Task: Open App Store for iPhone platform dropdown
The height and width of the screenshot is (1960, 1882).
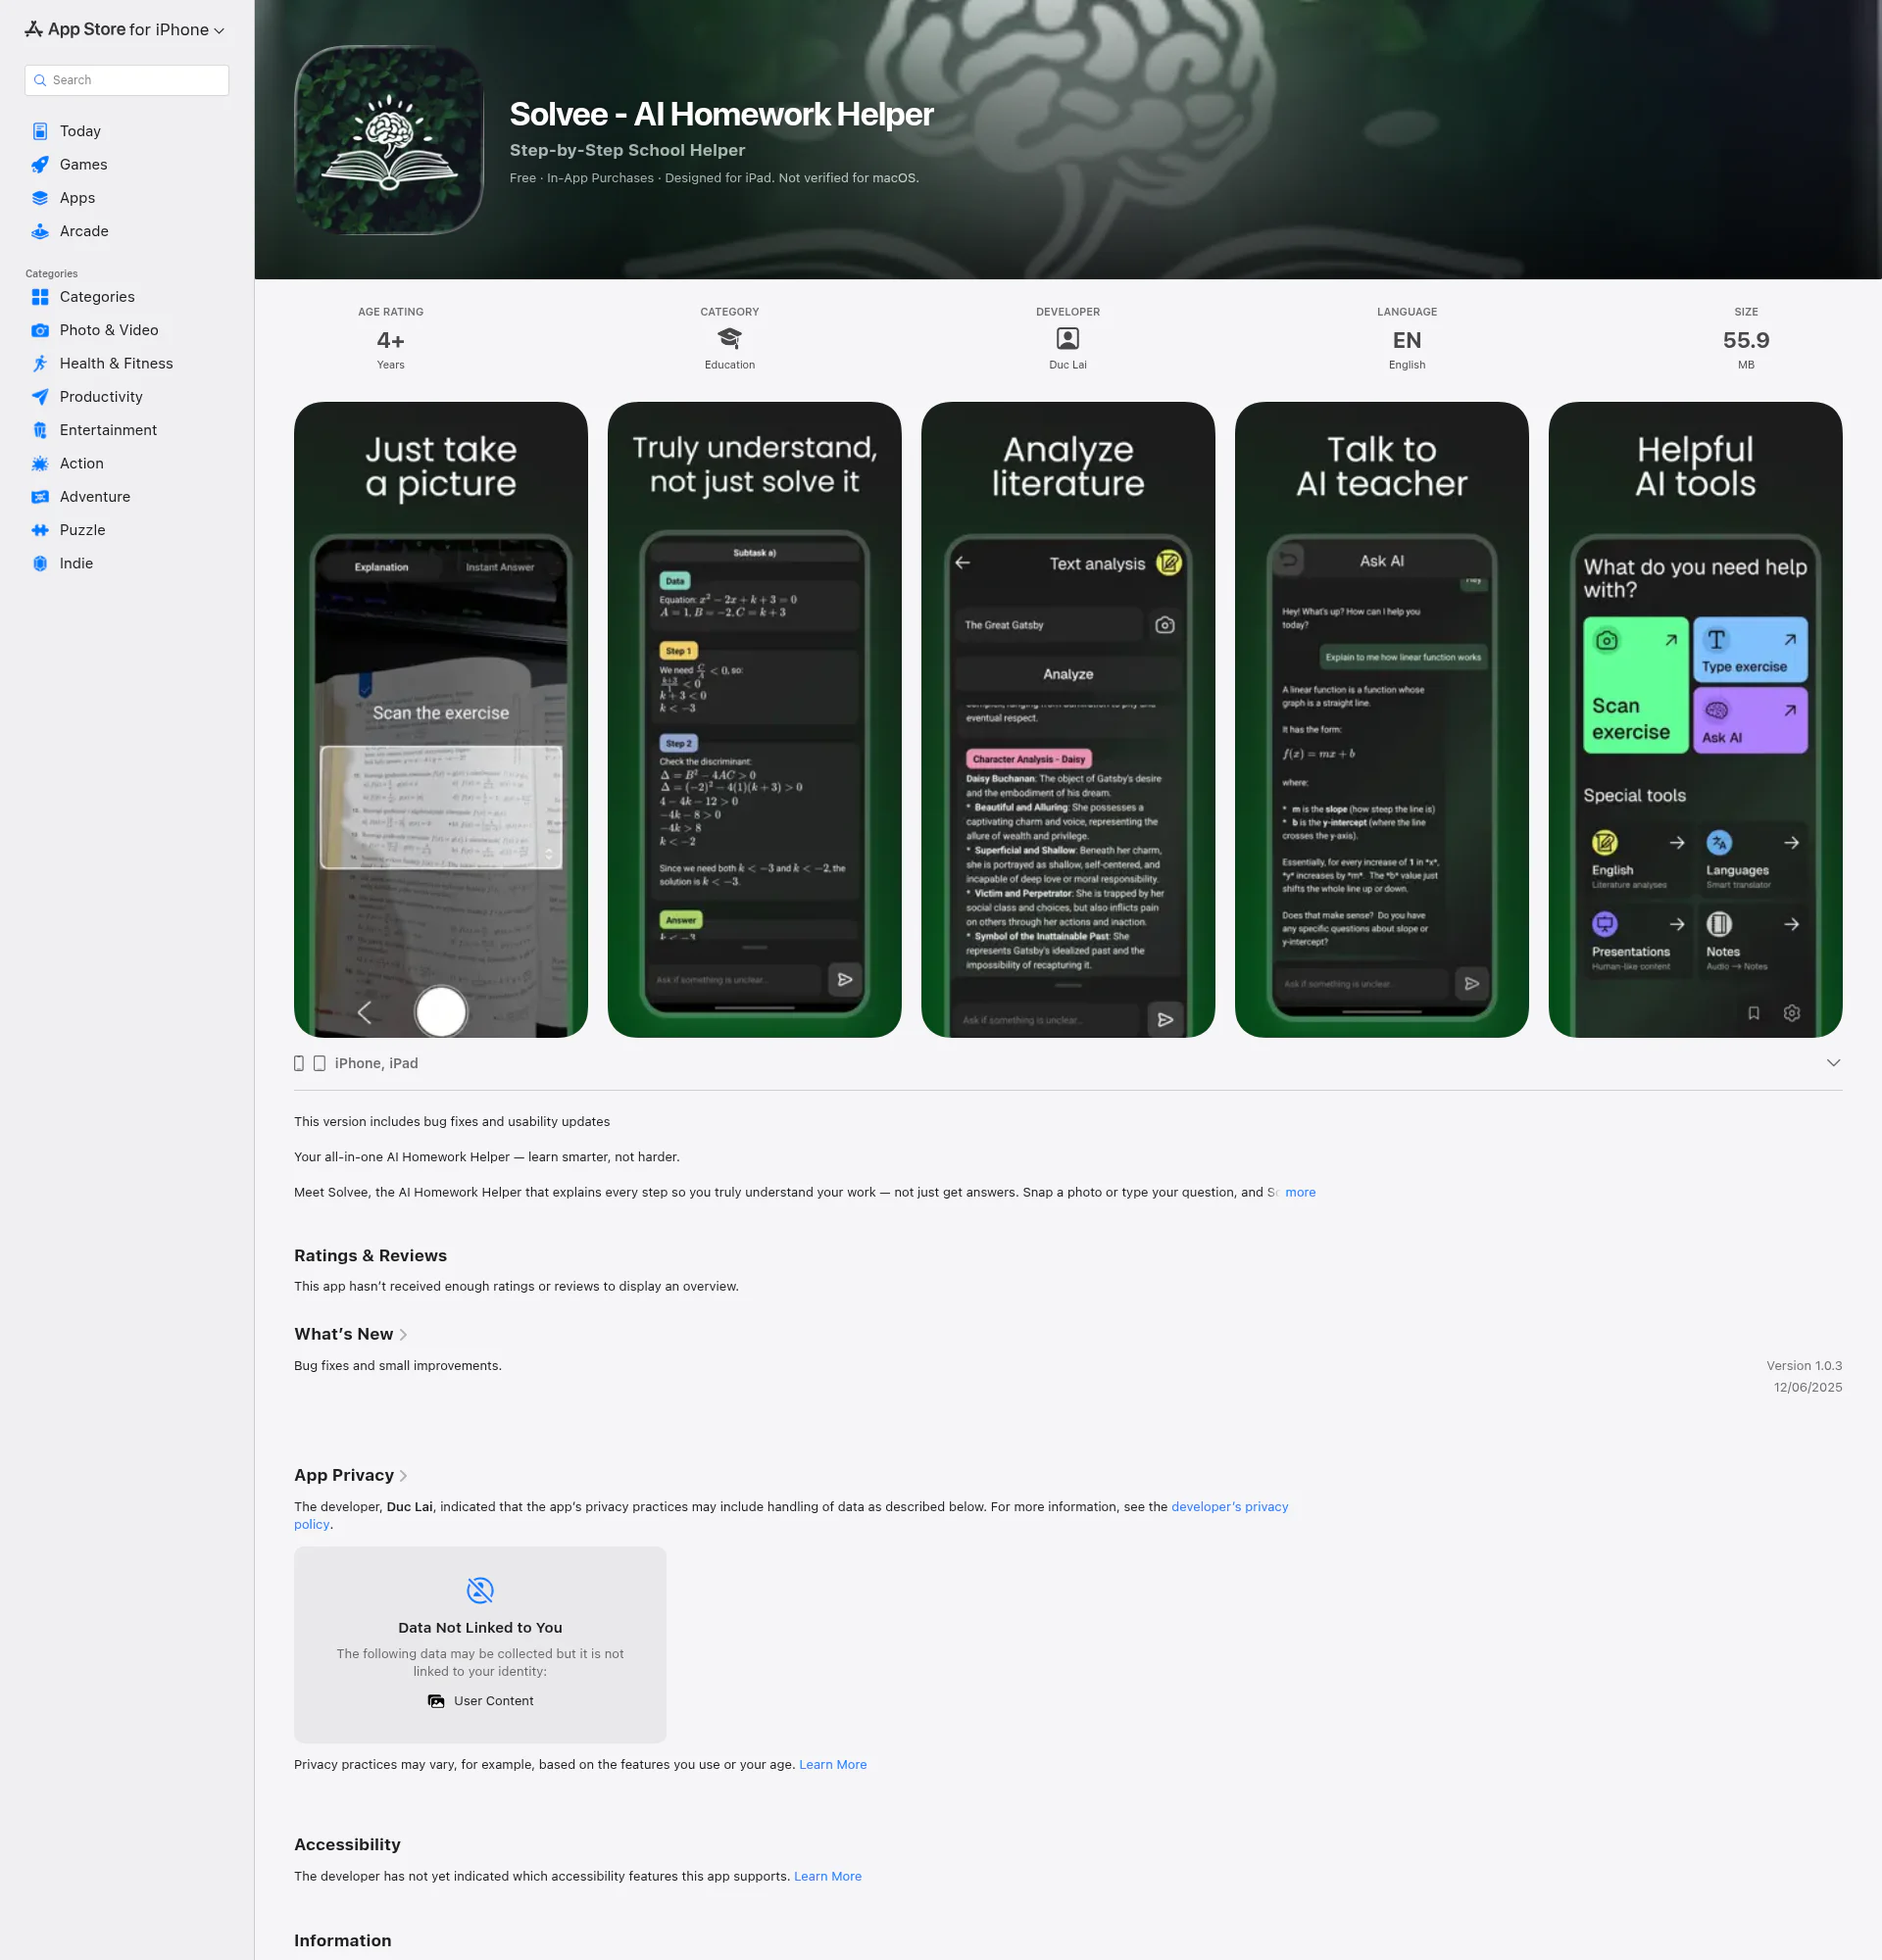Action: [x=125, y=30]
